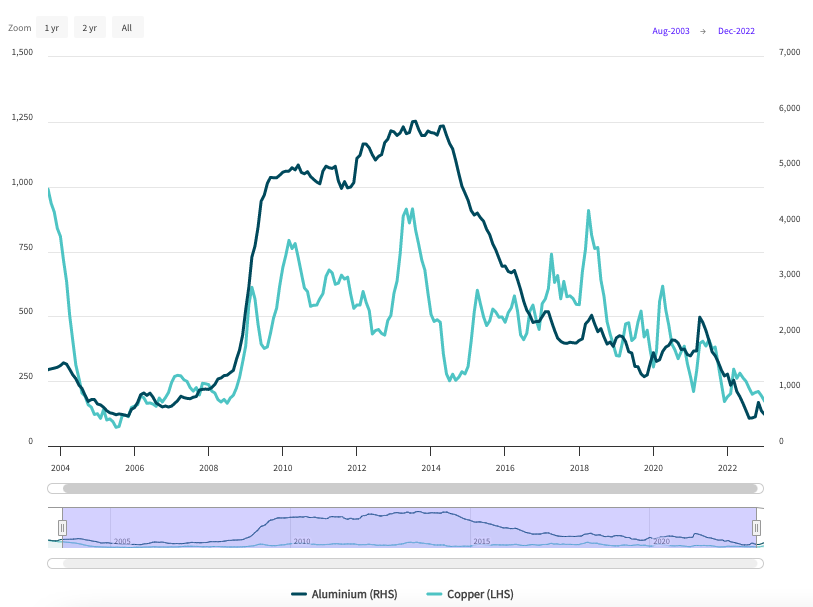Click the arrow between the date range fields

pos(703,31)
